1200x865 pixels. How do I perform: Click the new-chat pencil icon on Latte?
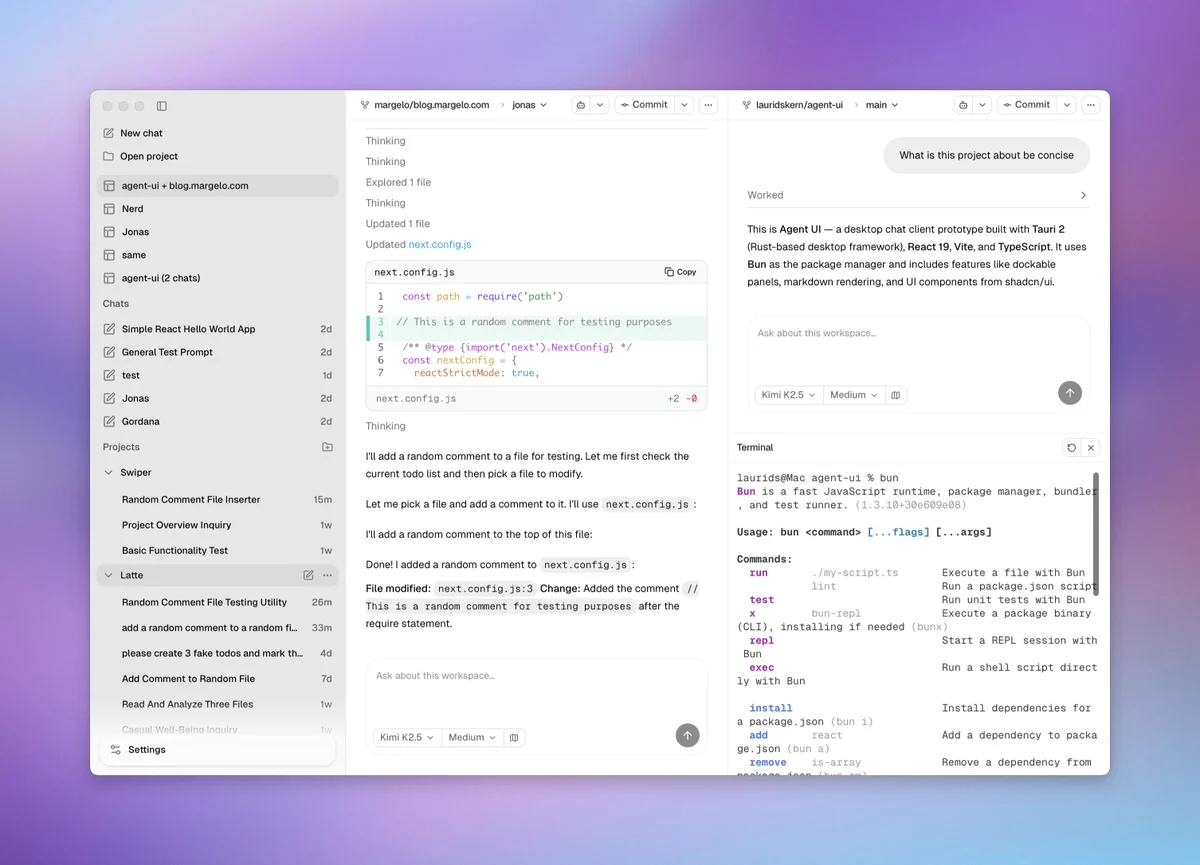(309, 576)
